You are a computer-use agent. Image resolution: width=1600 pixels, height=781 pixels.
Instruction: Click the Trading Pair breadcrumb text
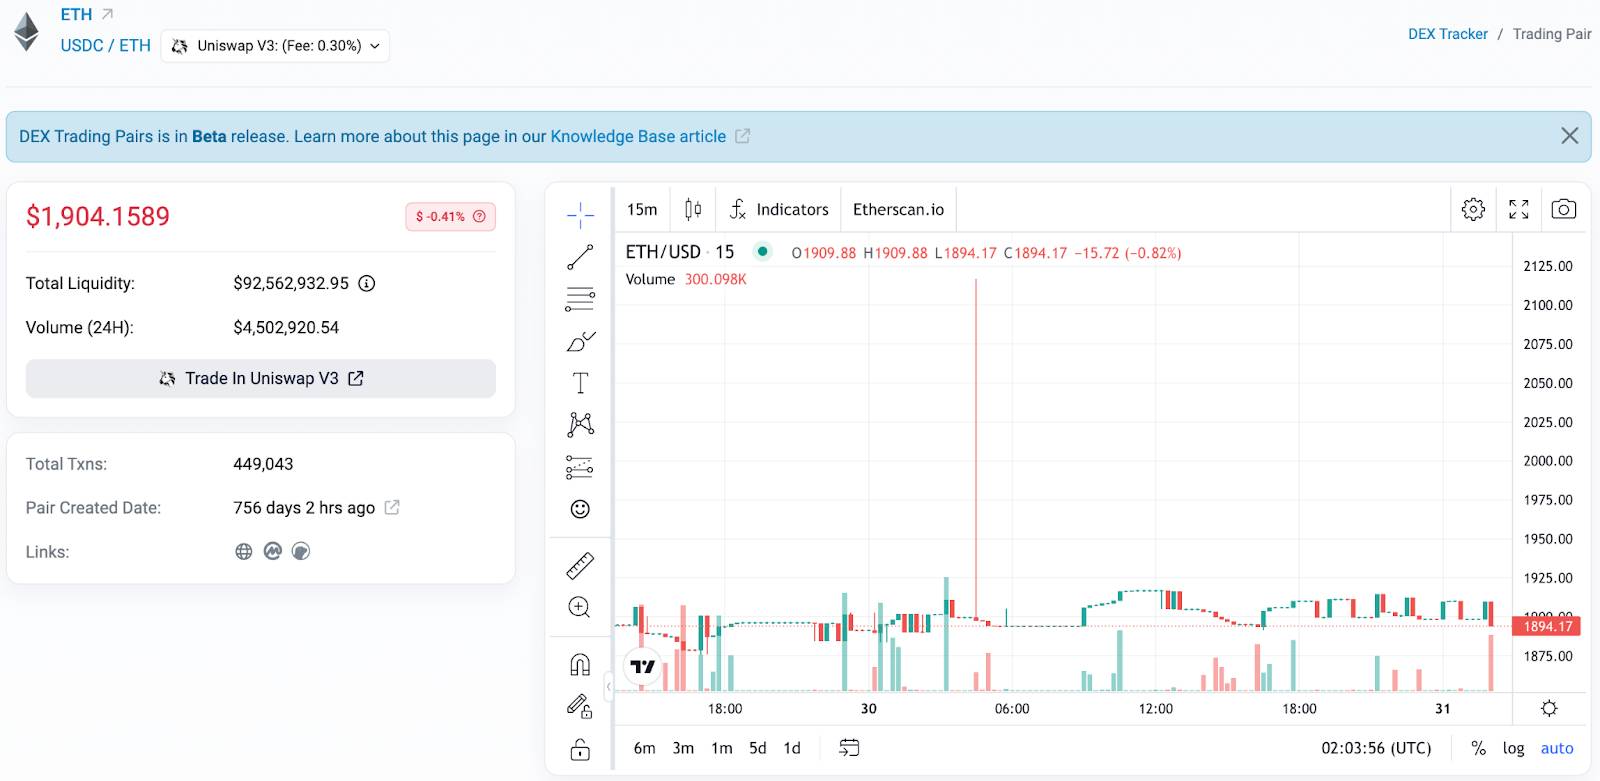coord(1552,34)
